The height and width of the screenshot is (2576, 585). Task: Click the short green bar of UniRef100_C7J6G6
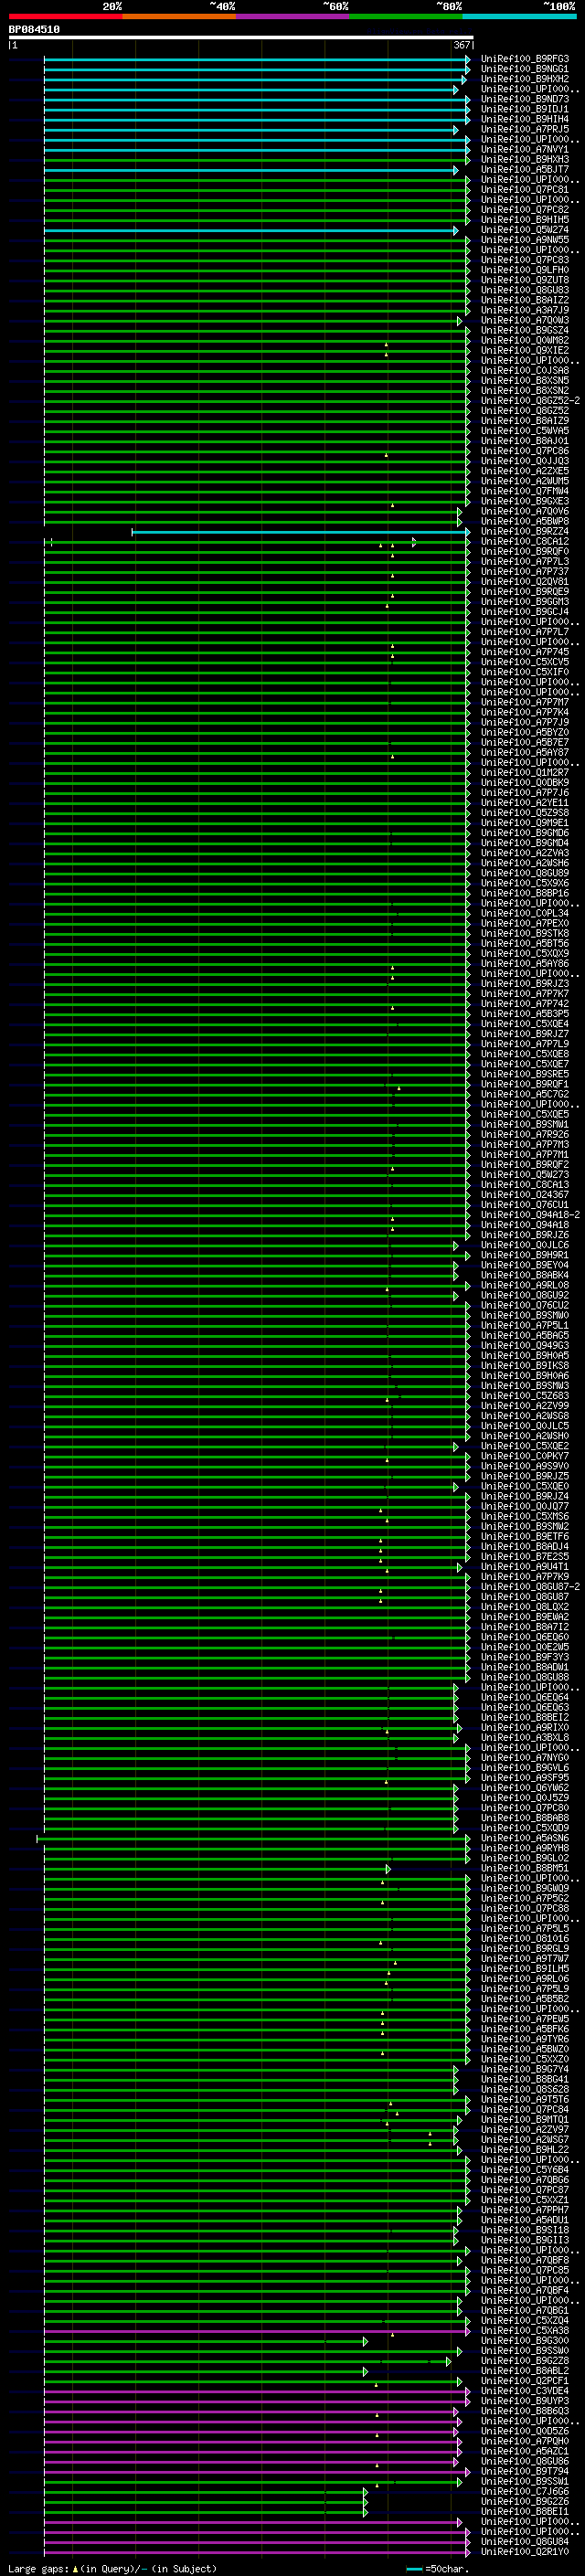pyautogui.click(x=206, y=2491)
